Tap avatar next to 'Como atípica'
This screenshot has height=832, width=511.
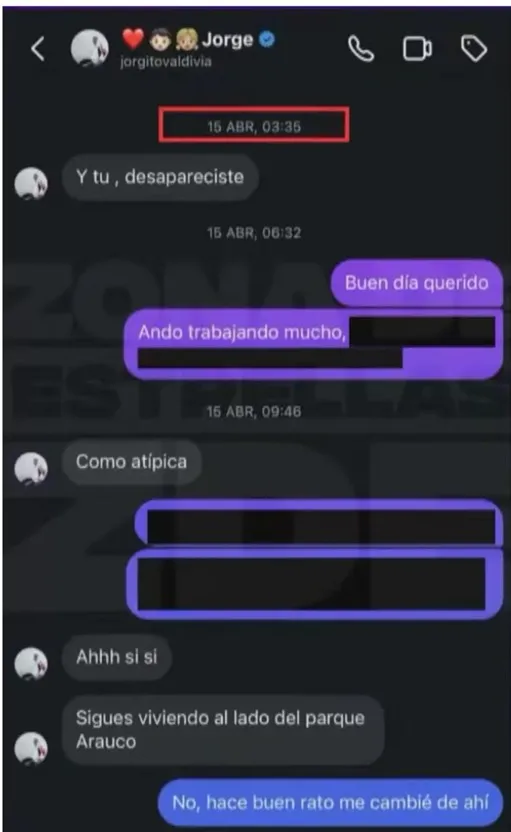coord(31,469)
